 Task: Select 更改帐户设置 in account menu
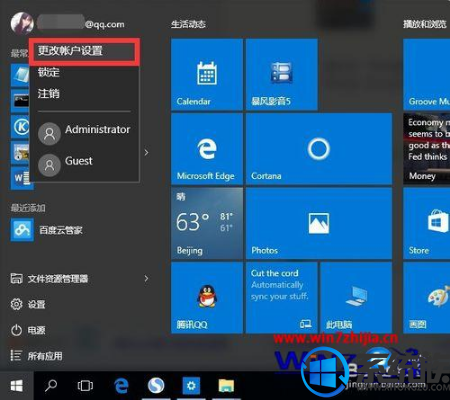click(x=84, y=51)
